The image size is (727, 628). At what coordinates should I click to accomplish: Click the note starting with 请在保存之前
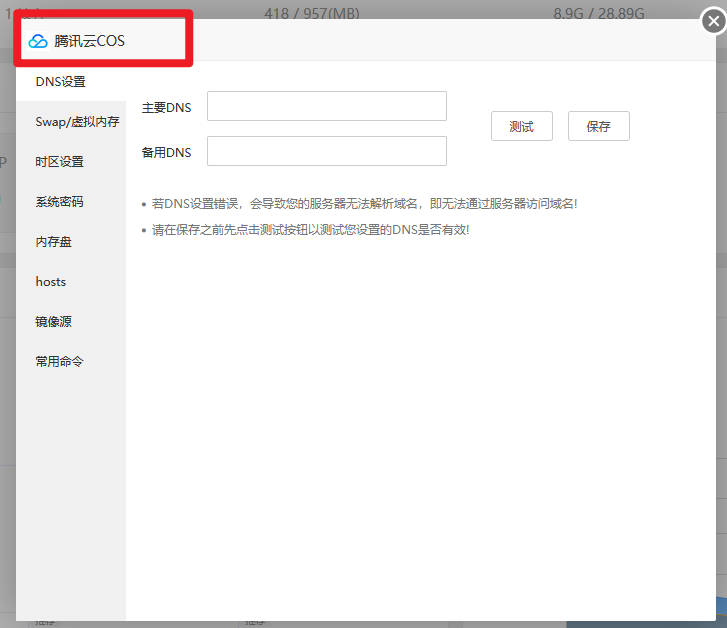(311, 230)
